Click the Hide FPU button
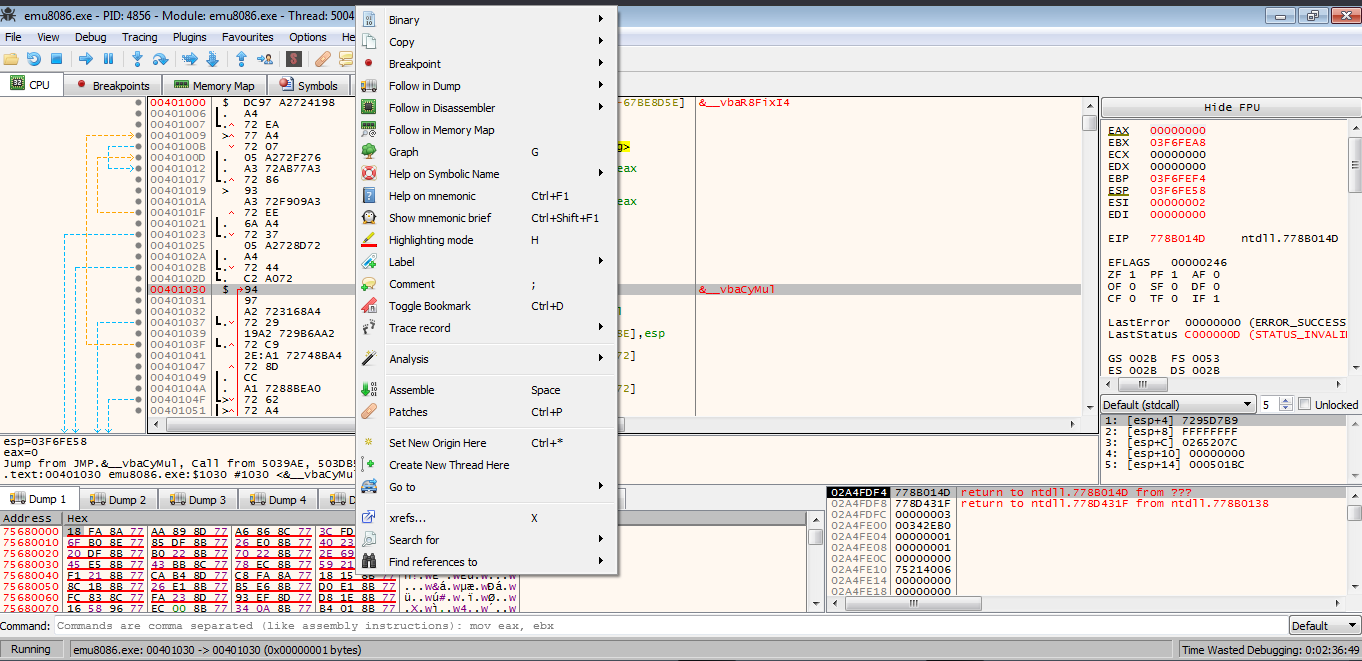Viewport: 1362px width, 661px height. (1230, 108)
